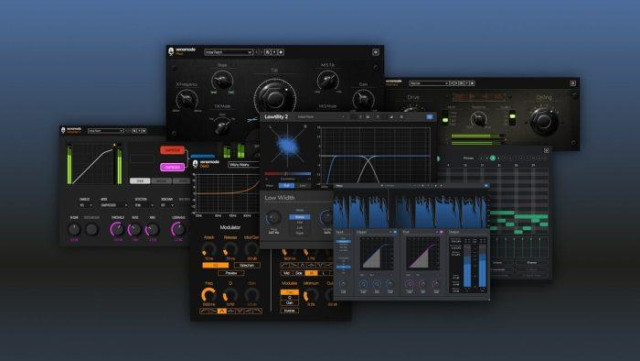Click the upper green level meter in Drive plugin
This screenshot has width=640, height=361.
tap(478, 136)
